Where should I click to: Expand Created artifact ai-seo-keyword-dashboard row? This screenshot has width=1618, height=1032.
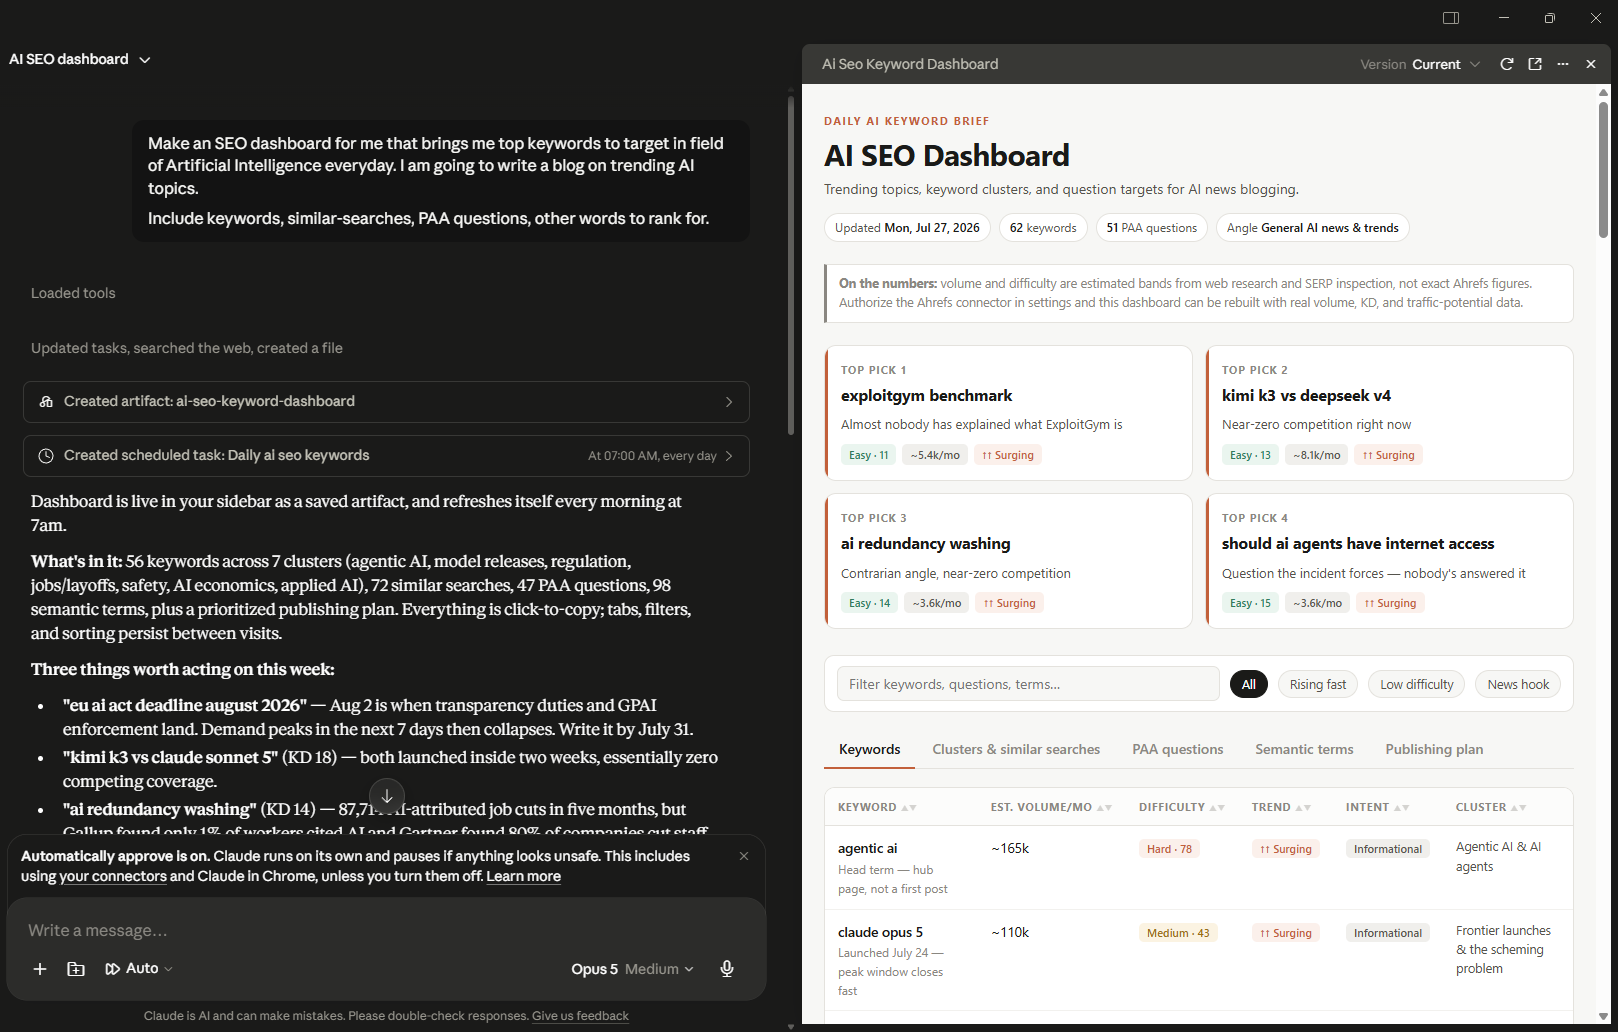pyautogui.click(x=386, y=402)
